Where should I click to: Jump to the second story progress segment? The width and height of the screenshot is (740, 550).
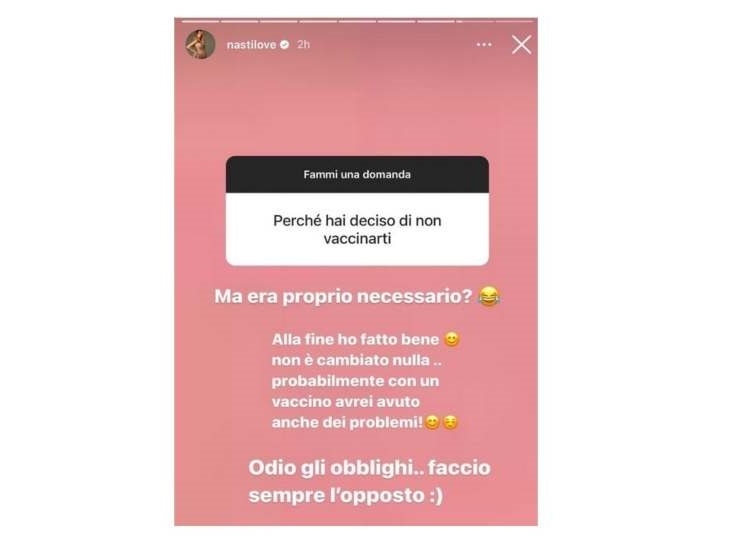[239, 21]
